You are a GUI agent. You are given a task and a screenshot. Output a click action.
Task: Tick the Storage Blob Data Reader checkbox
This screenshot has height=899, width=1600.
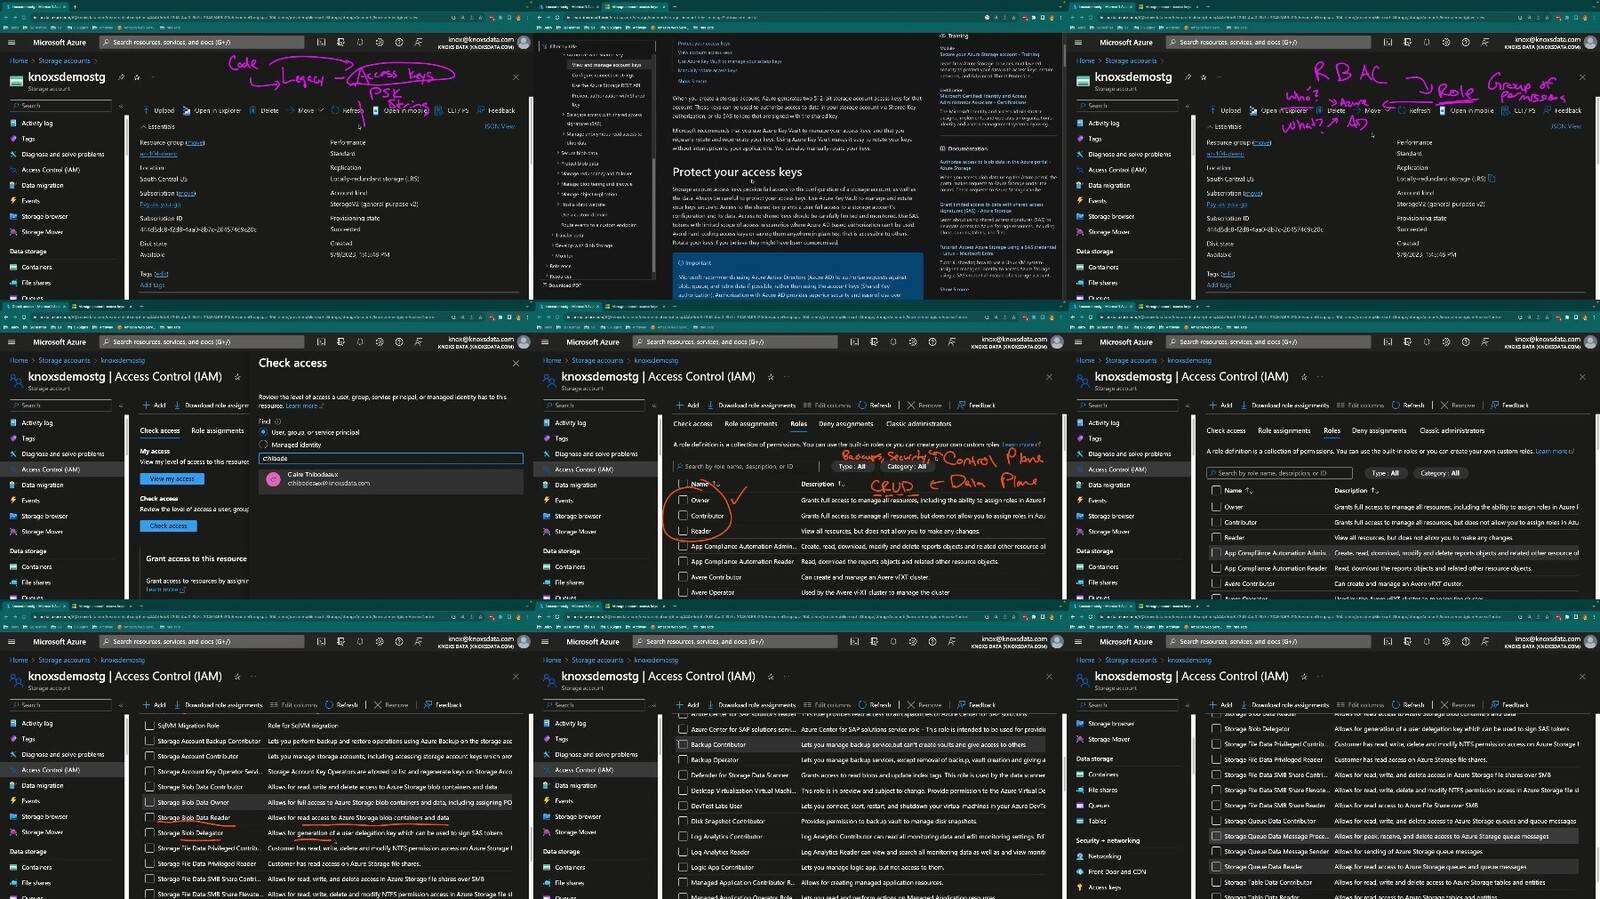click(x=149, y=818)
